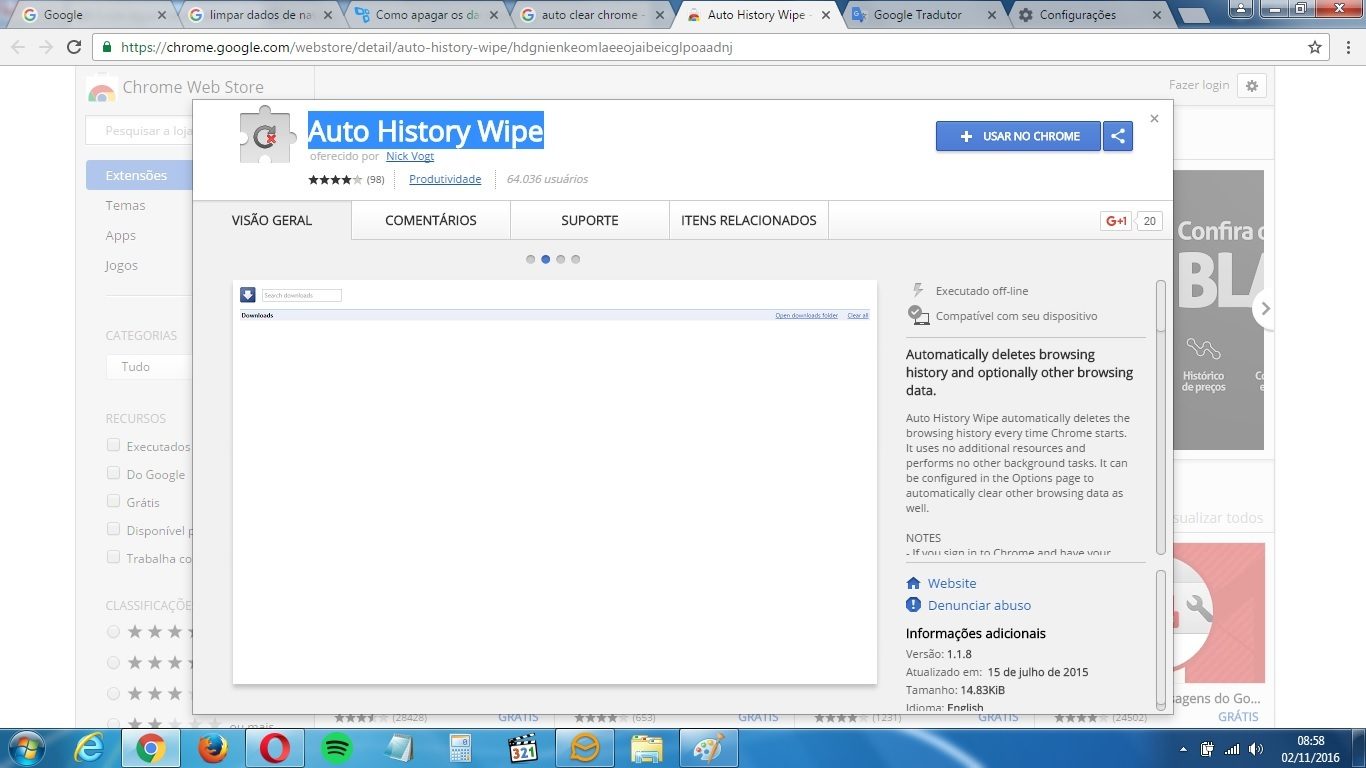Click Denunciar abuso link
Viewport: 1366px width, 768px height.
pyautogui.click(x=979, y=605)
